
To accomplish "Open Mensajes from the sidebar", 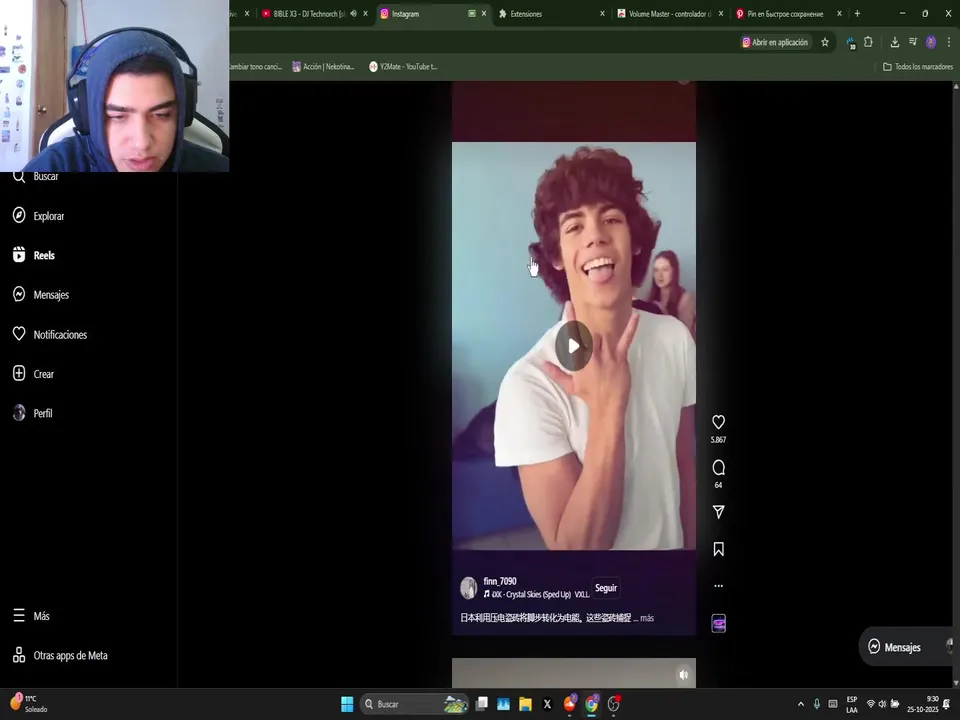I will (x=41, y=294).
